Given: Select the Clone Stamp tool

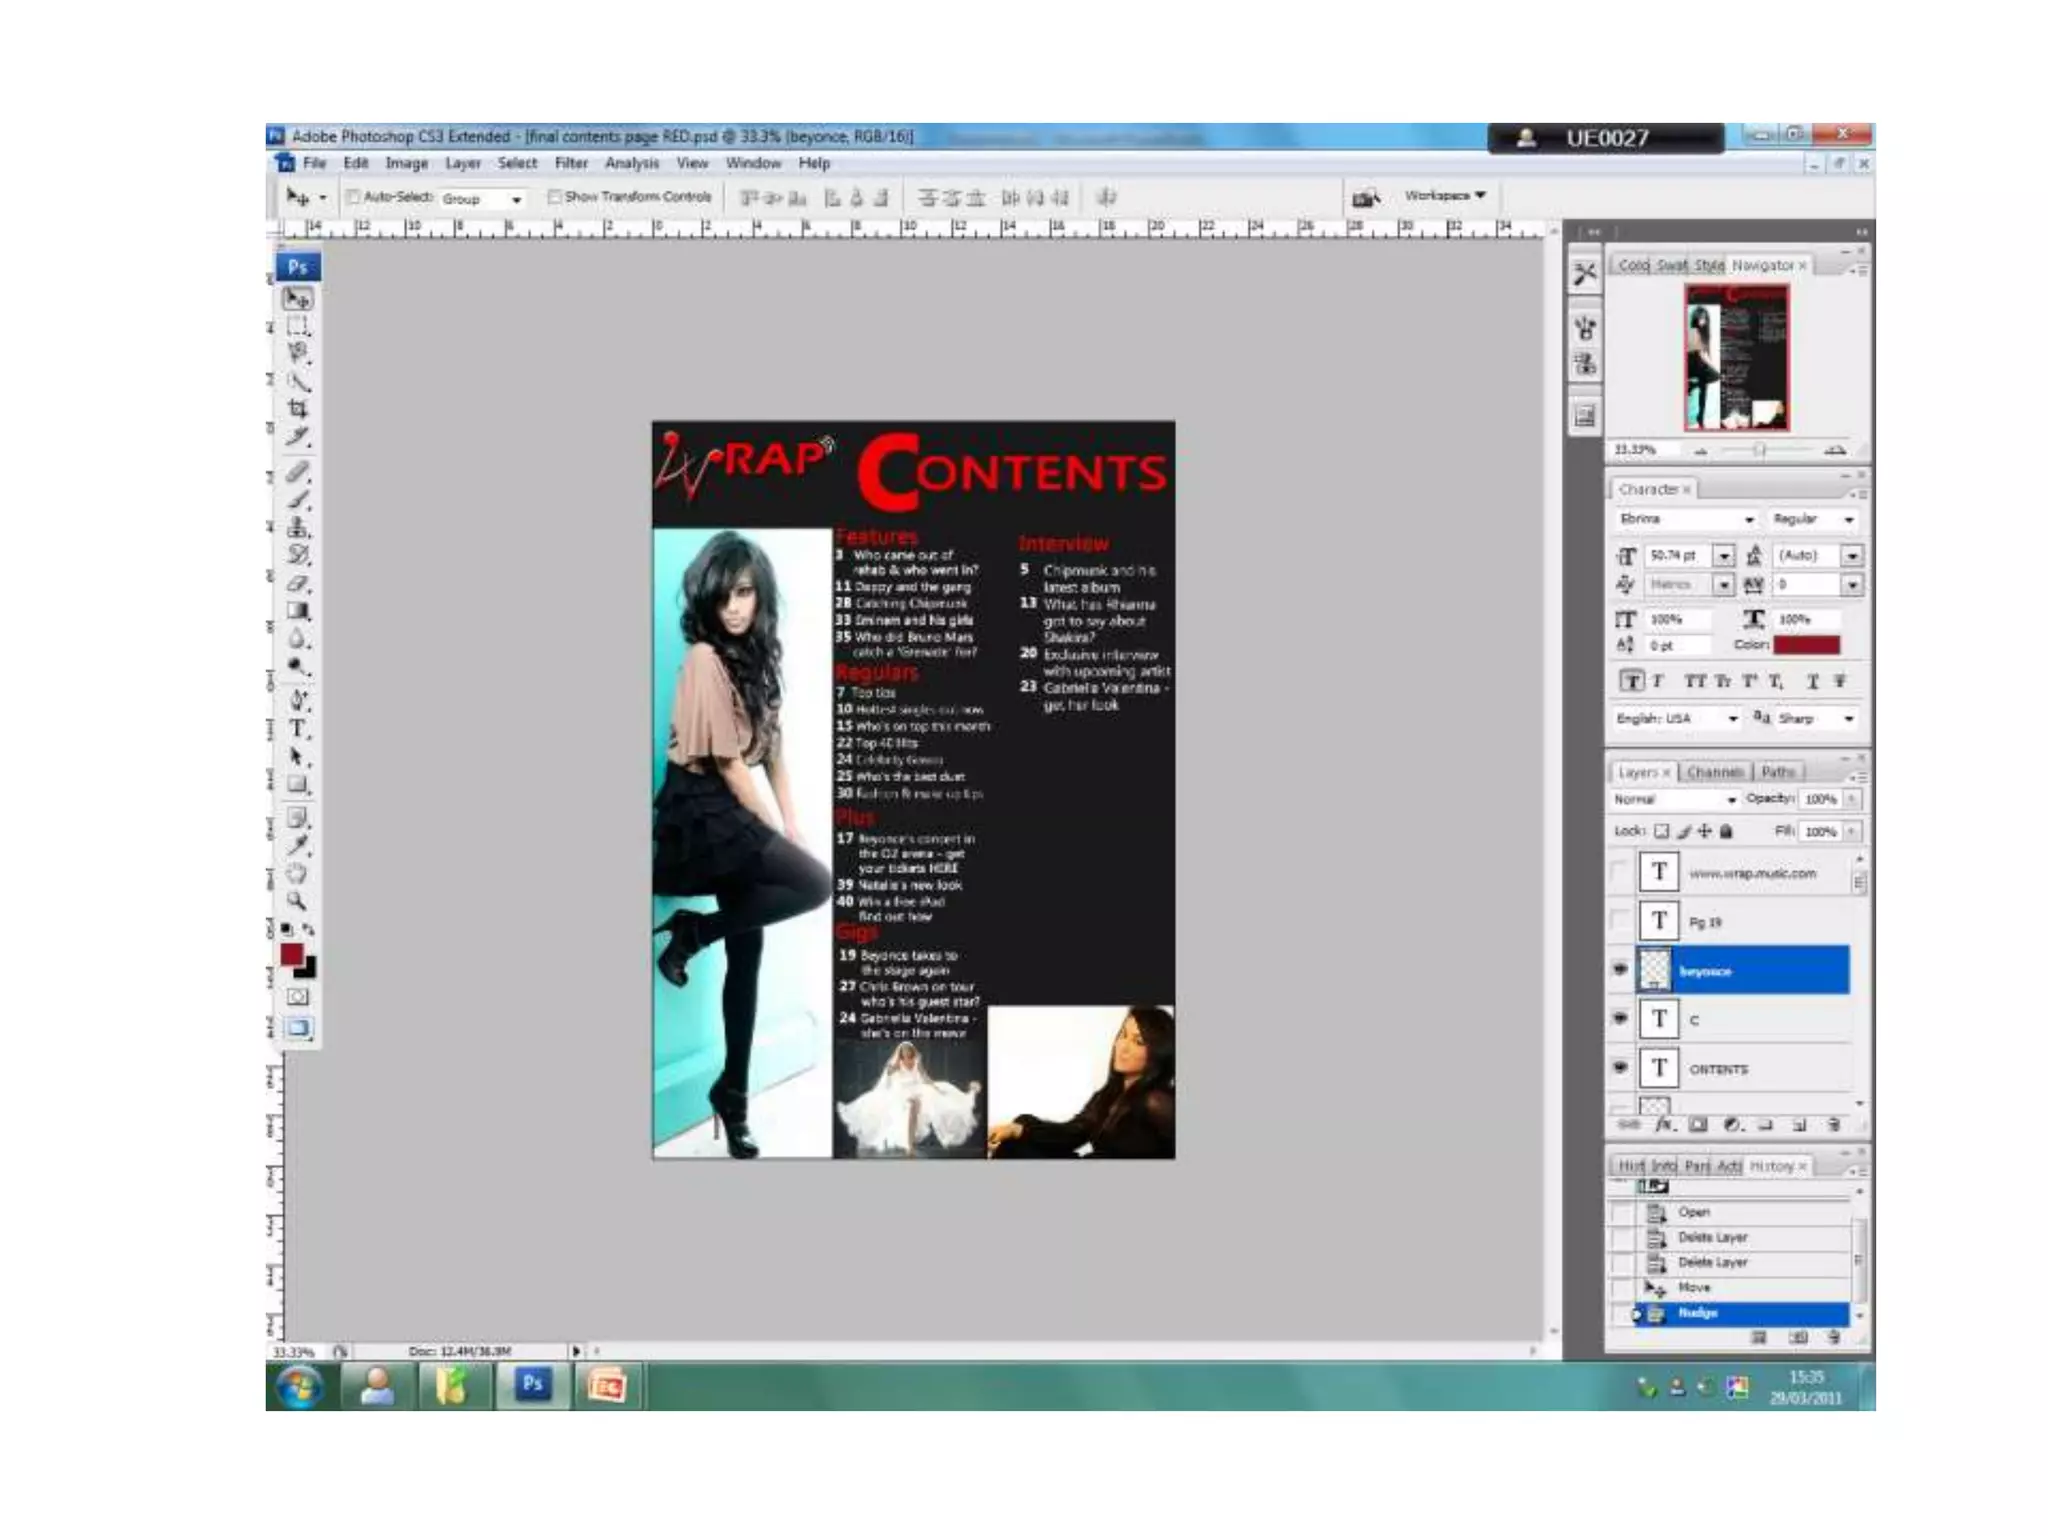Looking at the screenshot, I should point(298,527).
